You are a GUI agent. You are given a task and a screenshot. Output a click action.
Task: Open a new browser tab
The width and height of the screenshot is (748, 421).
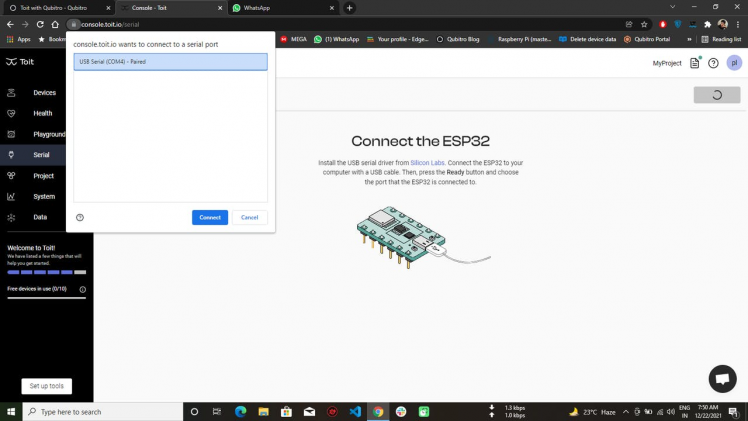tap(350, 8)
